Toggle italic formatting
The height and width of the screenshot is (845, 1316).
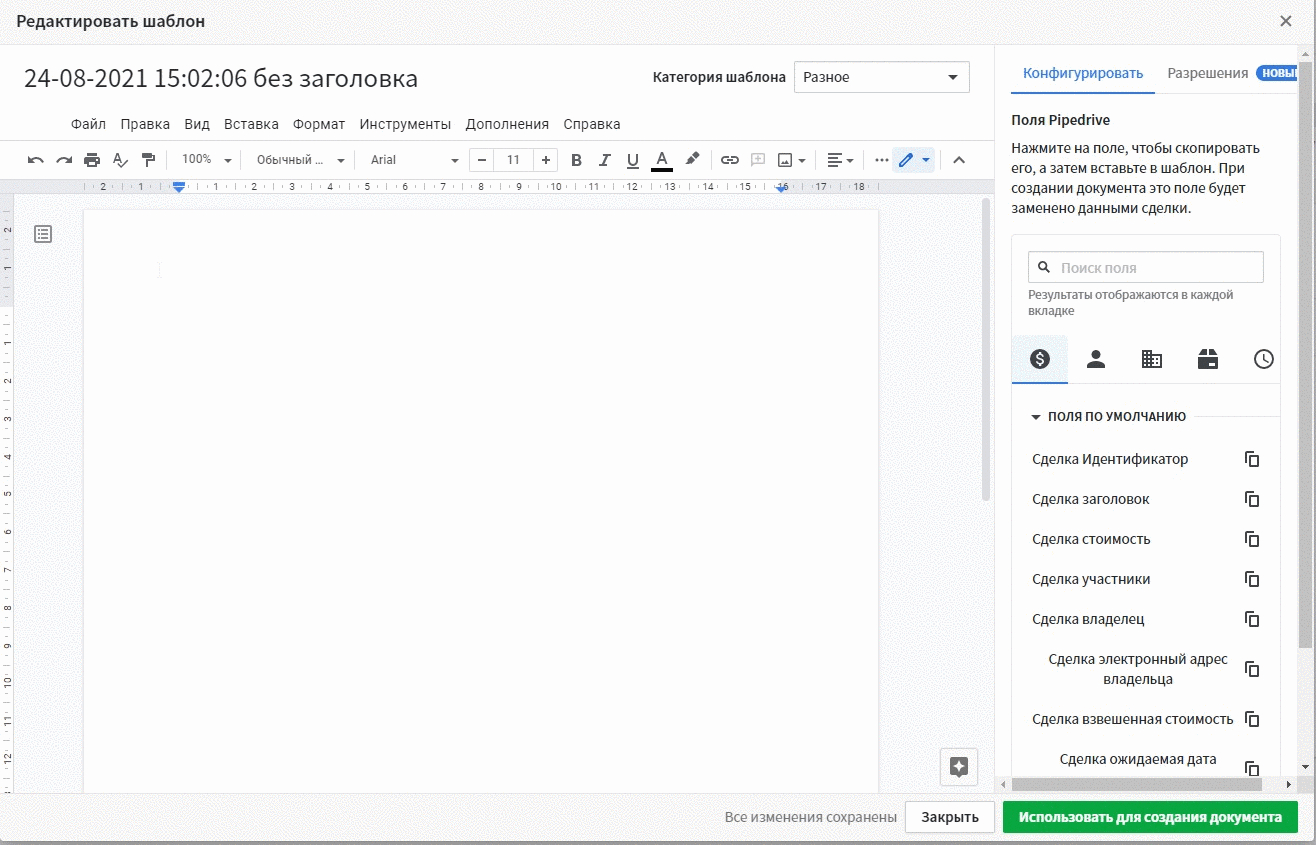604,160
